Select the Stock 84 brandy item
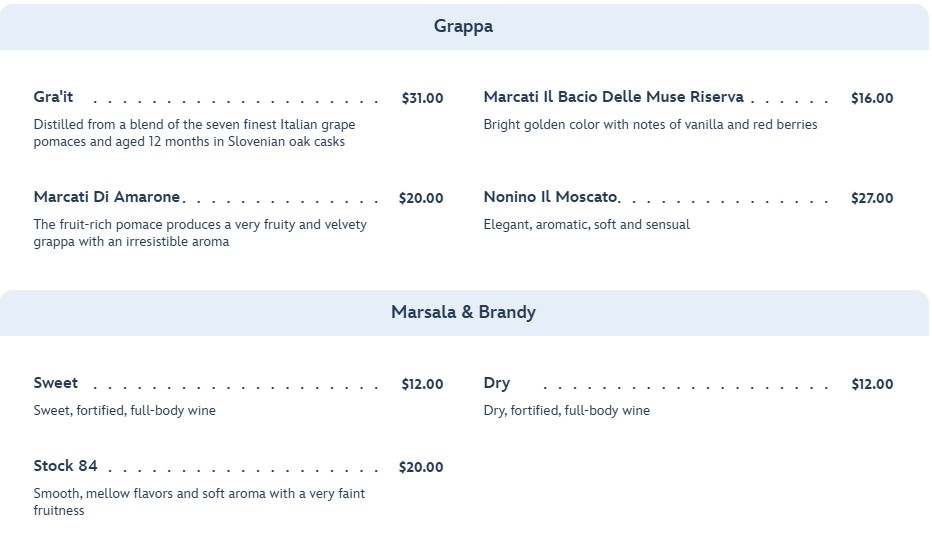 click(x=65, y=466)
